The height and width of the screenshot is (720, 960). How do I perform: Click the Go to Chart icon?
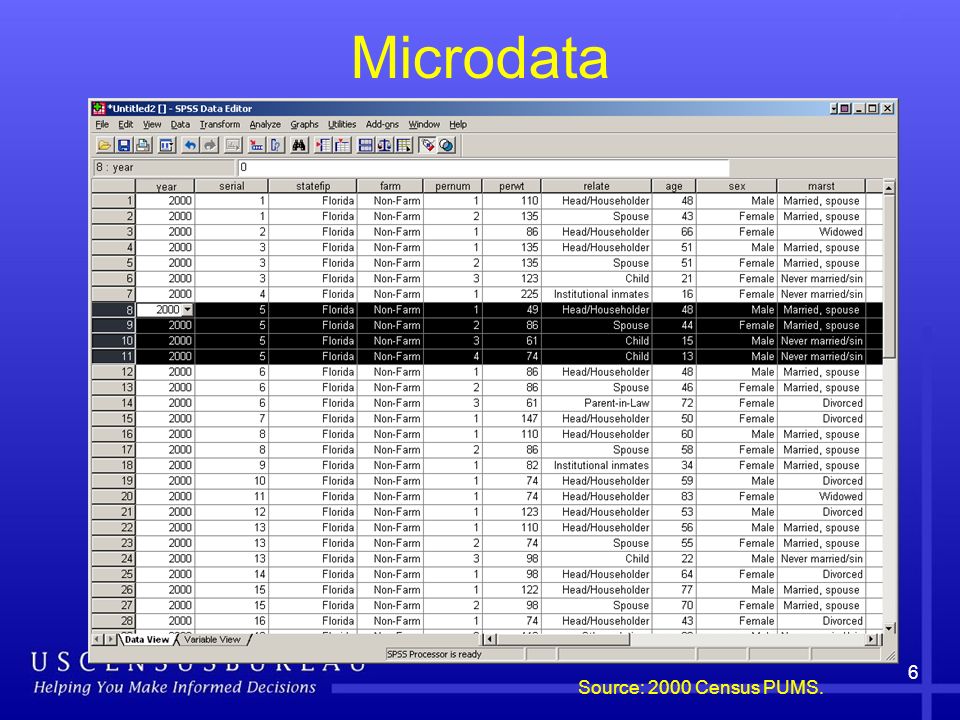(233, 145)
